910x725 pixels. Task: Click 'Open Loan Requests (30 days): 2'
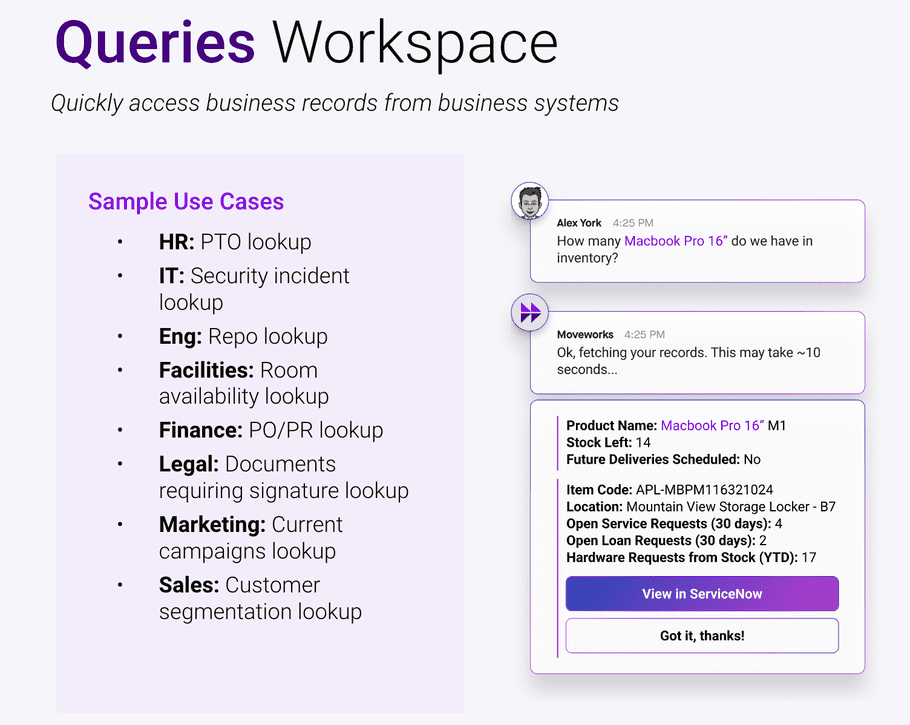(x=666, y=540)
